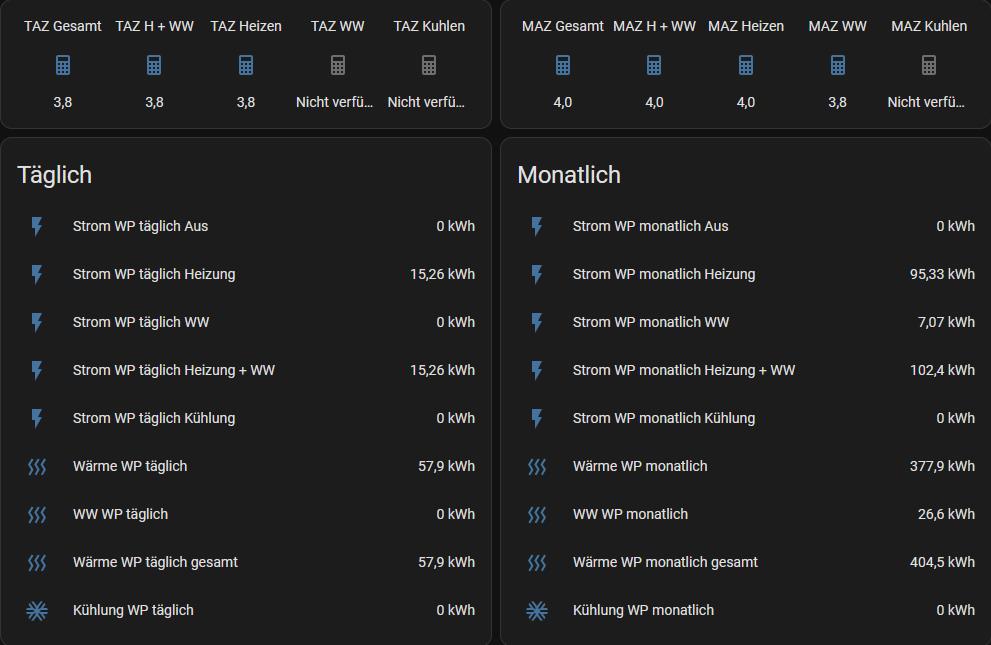Select the TAZ H + WW value 3,8
Viewport: 991px width, 645px height.
tap(154, 102)
